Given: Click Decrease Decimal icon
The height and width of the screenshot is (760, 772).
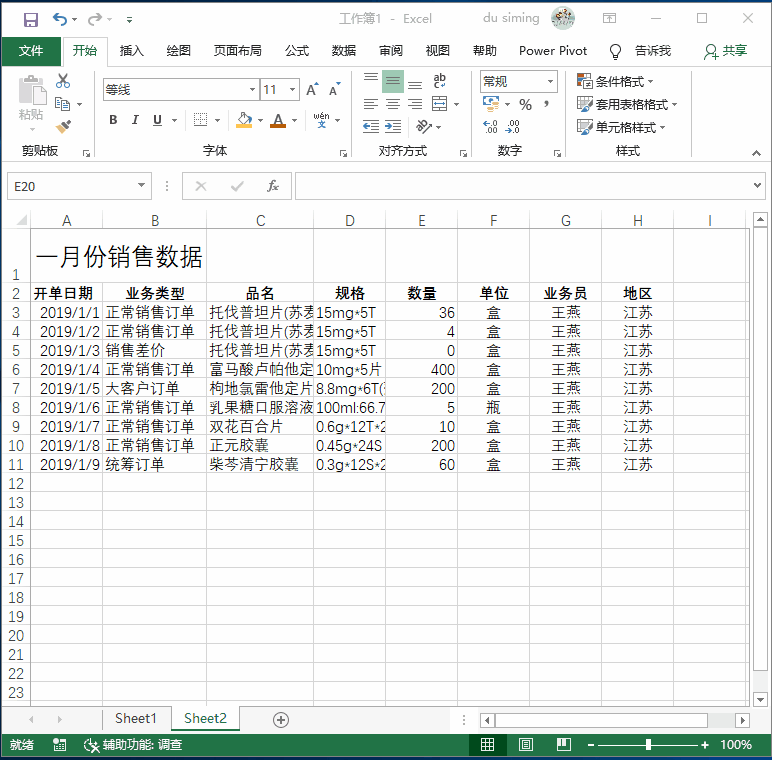Looking at the screenshot, I should (x=513, y=127).
